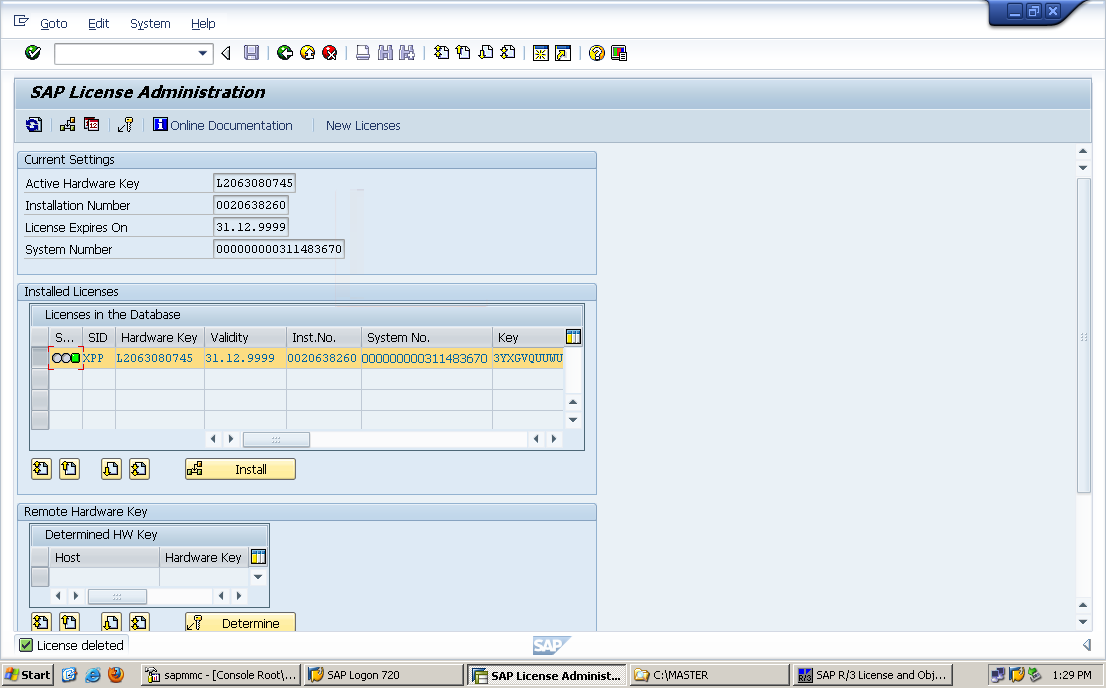The width and height of the screenshot is (1106, 688).
Task: Click Last Page icon in standard toolbar
Action: 508,53
